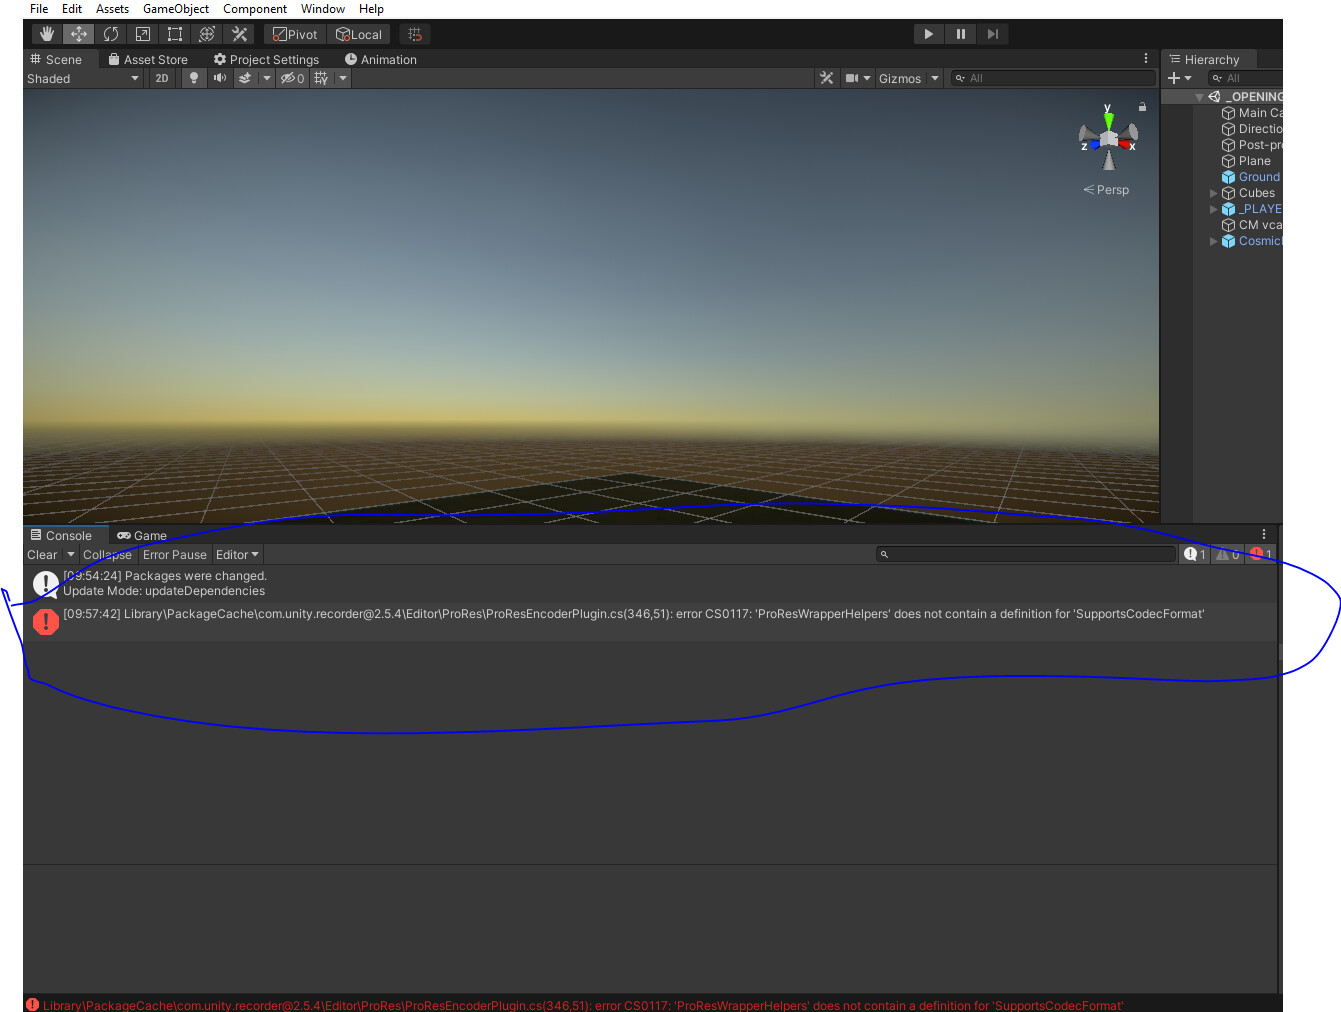Enable Error Pause in the Console
The image size is (1341, 1012).
click(x=174, y=554)
